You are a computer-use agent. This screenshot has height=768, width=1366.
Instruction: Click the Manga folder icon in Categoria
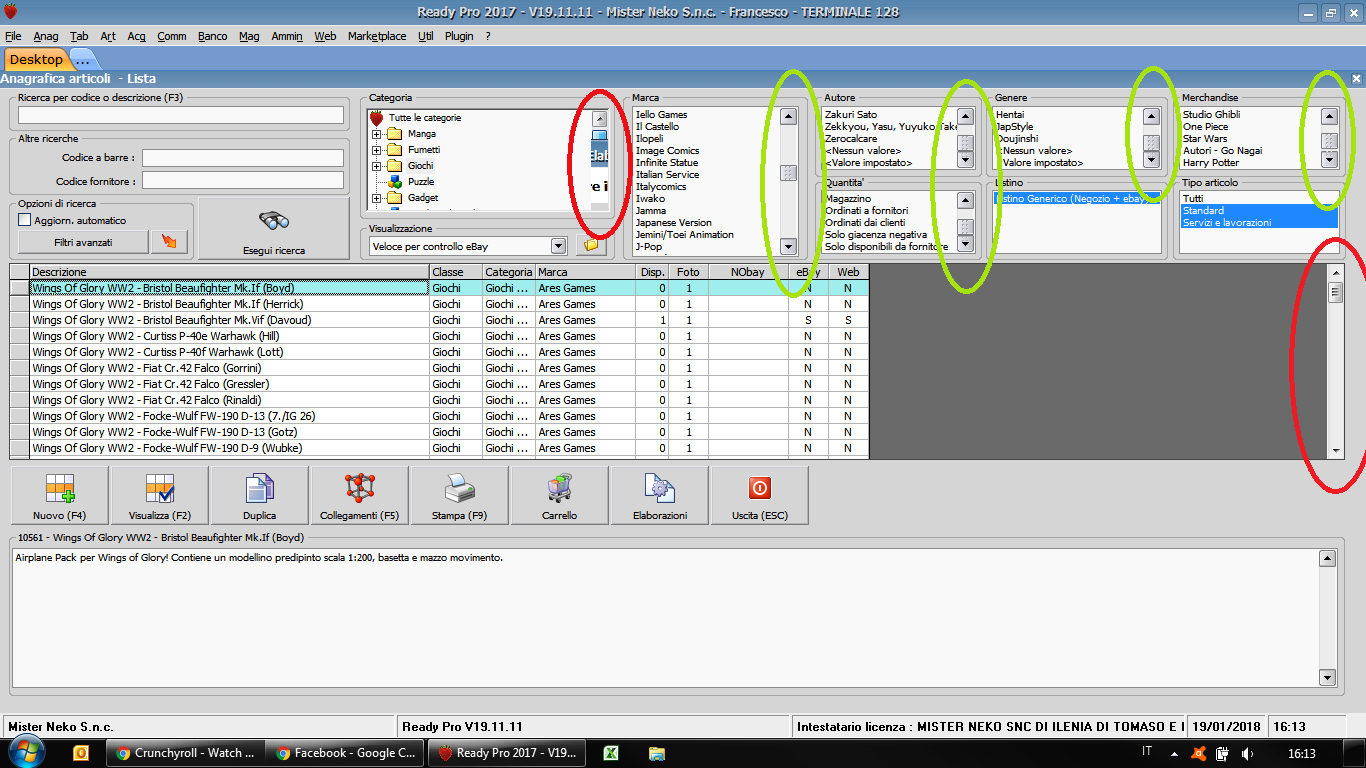394,134
